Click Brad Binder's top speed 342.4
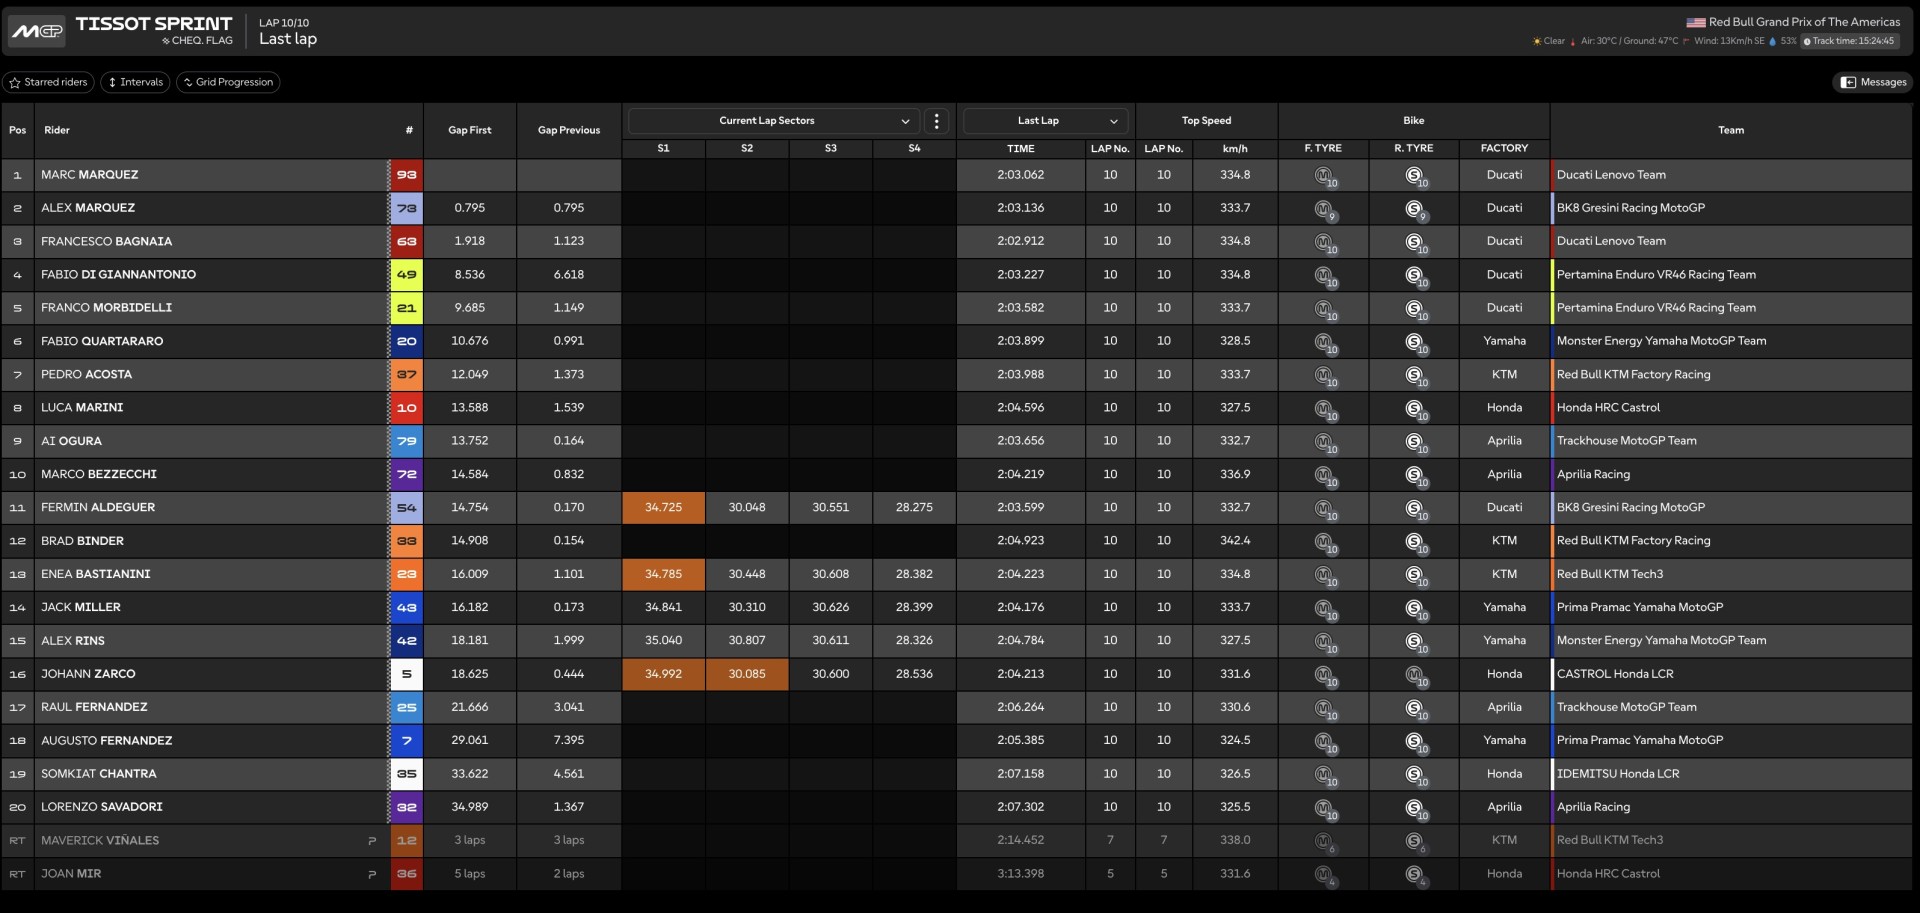 click(x=1235, y=541)
